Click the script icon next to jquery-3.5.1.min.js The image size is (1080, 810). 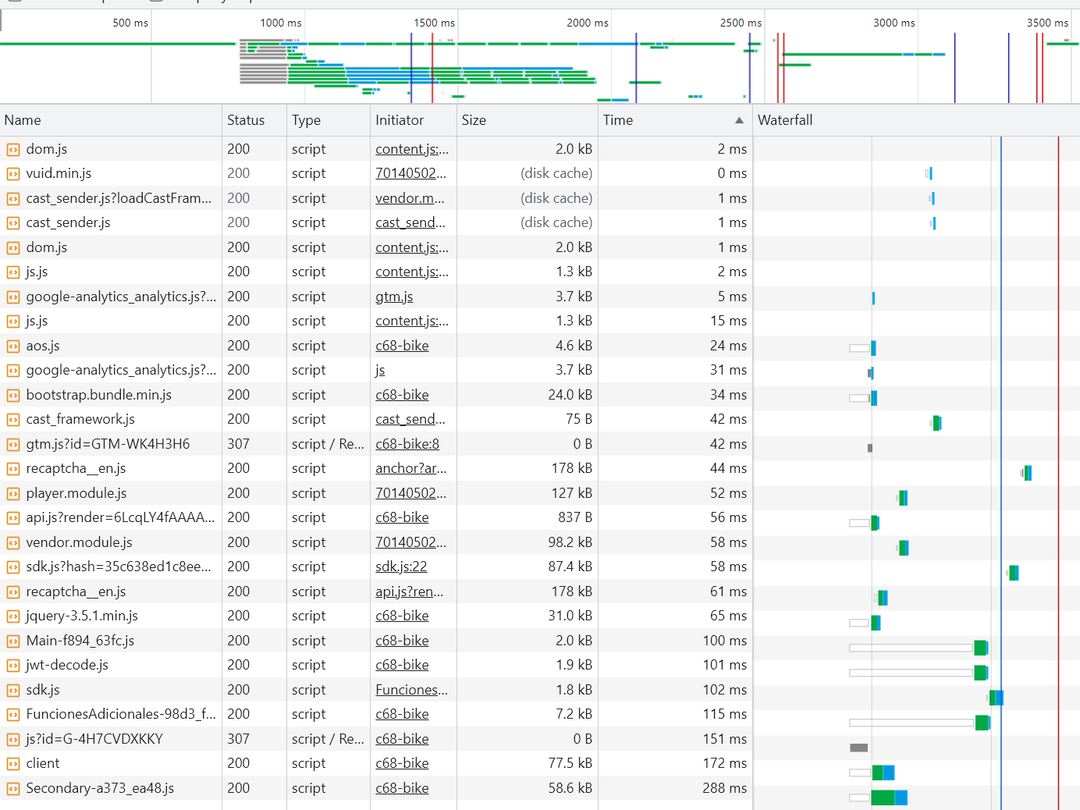pyautogui.click(x=13, y=616)
